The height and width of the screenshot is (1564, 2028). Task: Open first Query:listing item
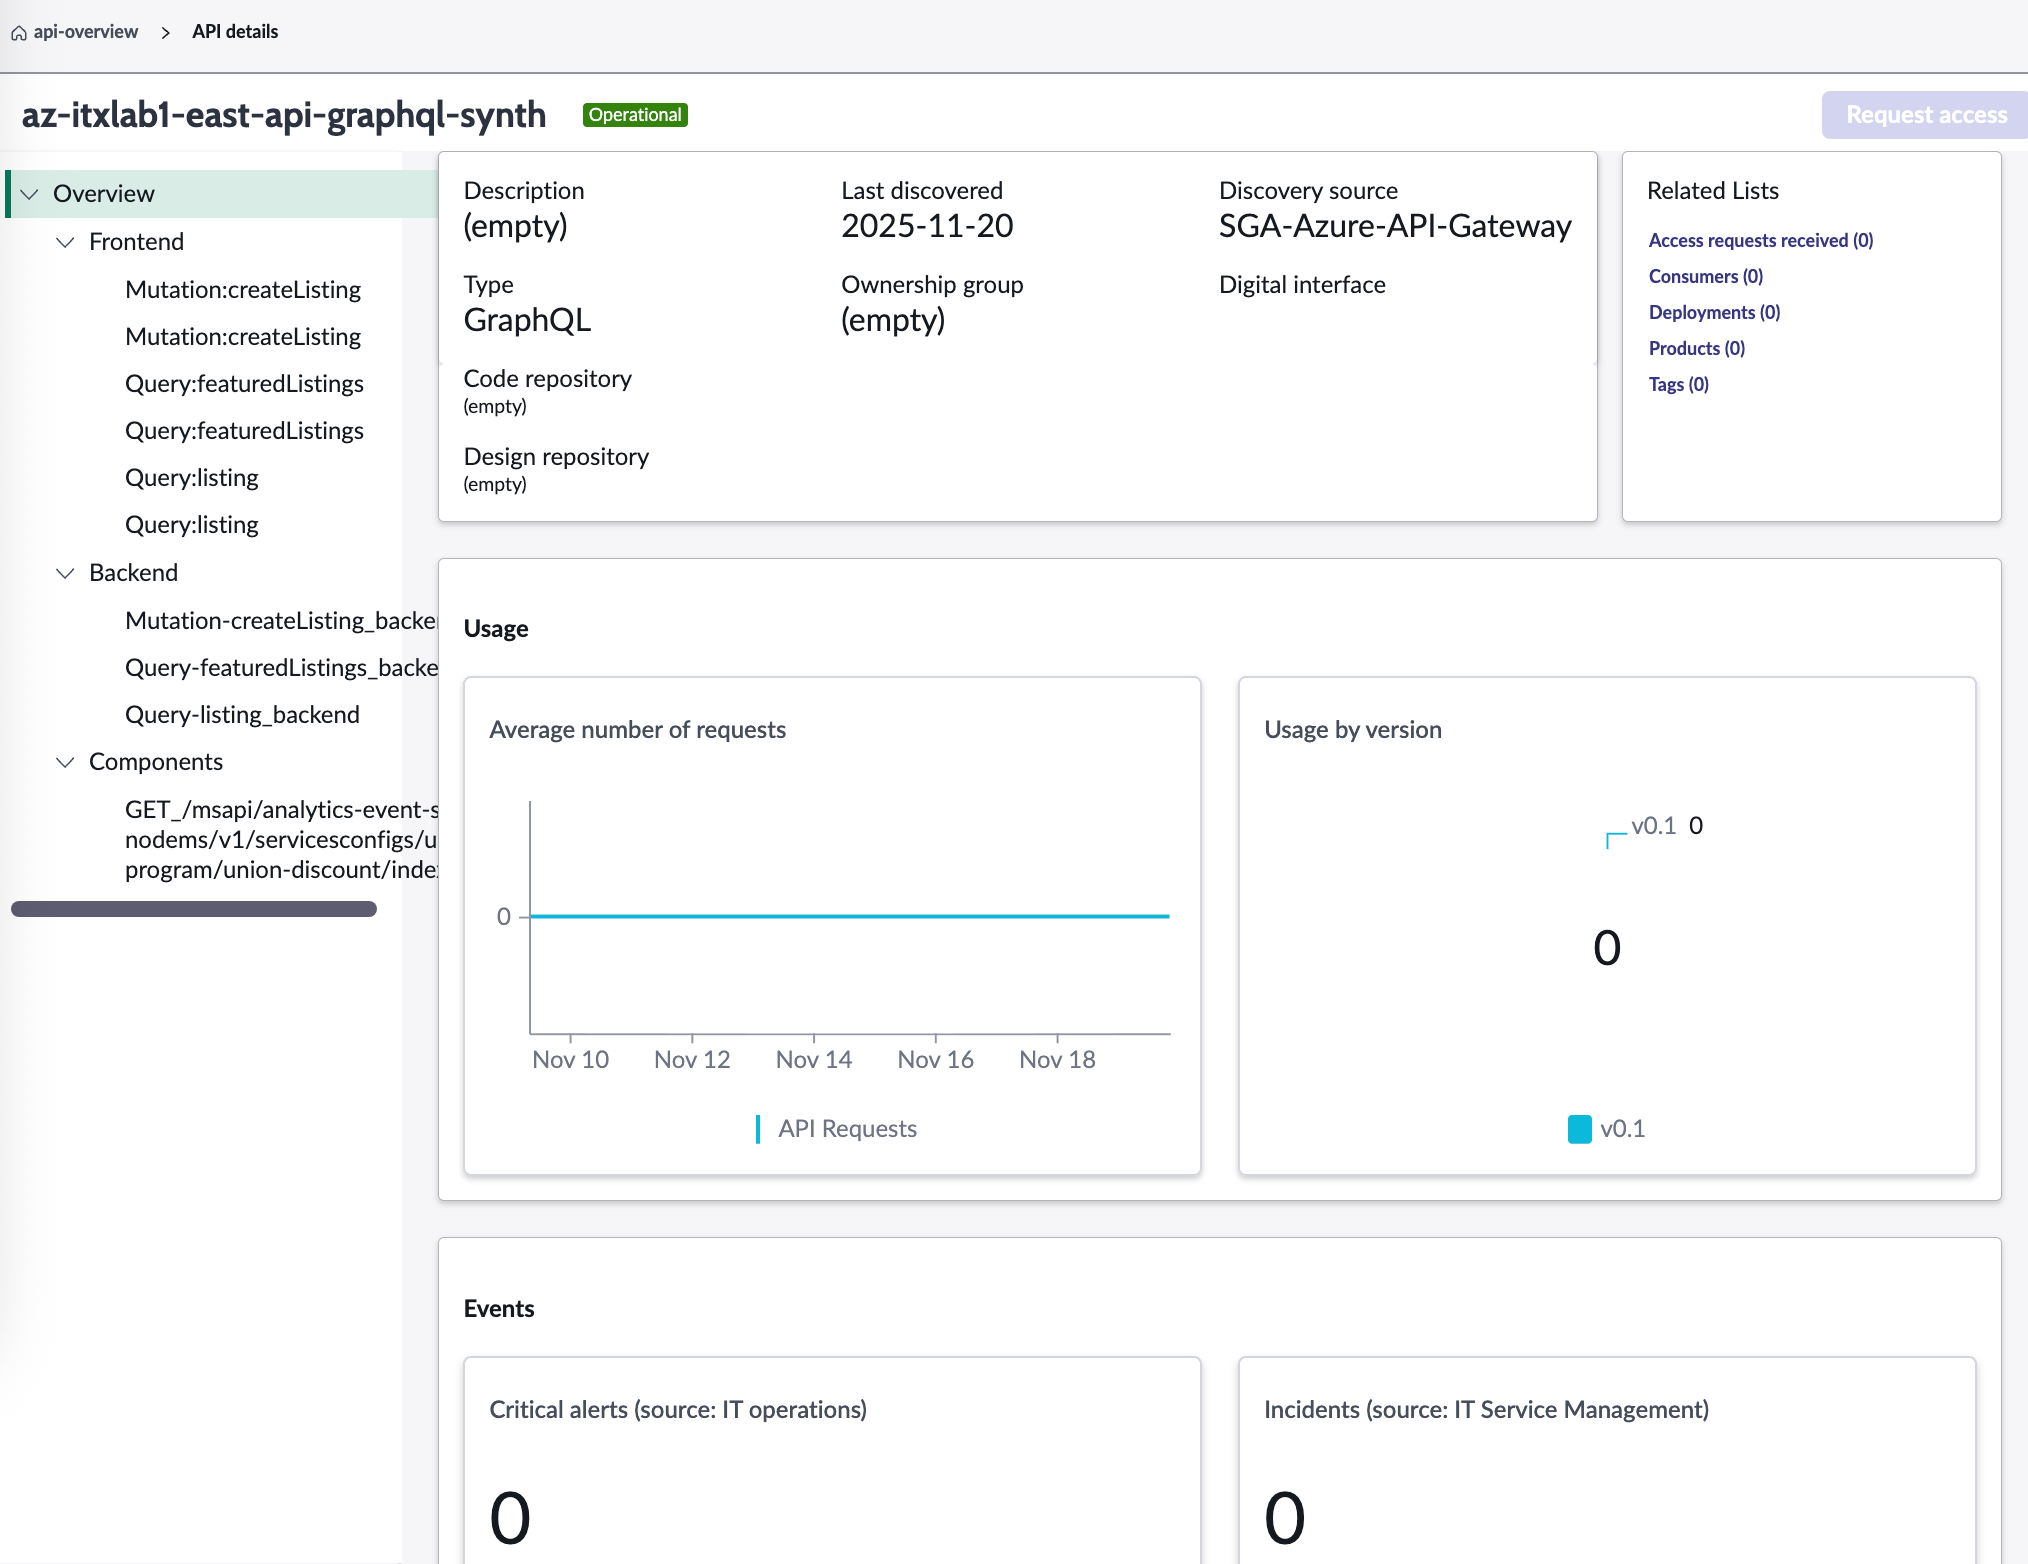click(x=192, y=478)
